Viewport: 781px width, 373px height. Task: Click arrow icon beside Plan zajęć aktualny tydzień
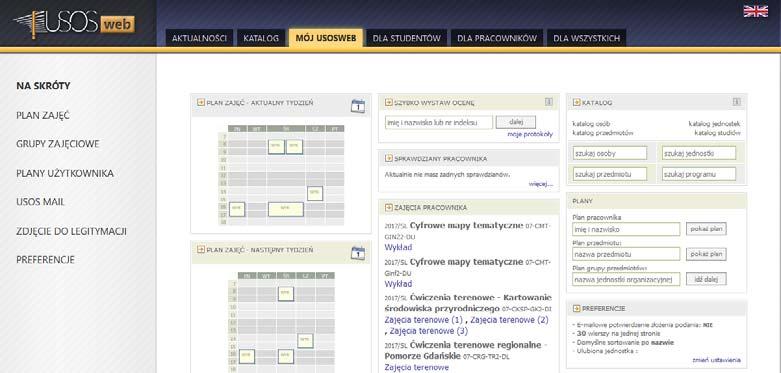point(201,102)
